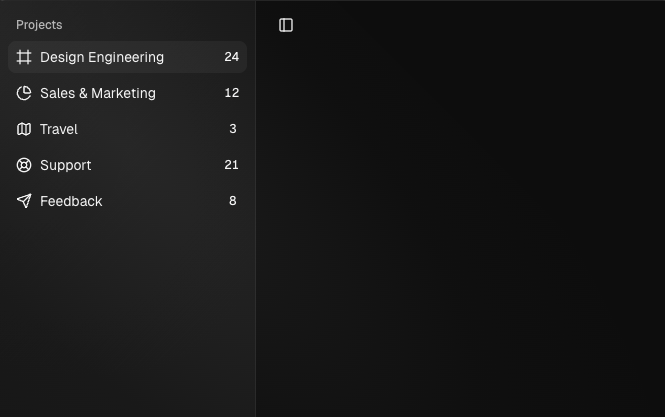Click the 8 count beside Feedback
Image resolution: width=665 pixels, height=417 pixels.
pos(233,201)
